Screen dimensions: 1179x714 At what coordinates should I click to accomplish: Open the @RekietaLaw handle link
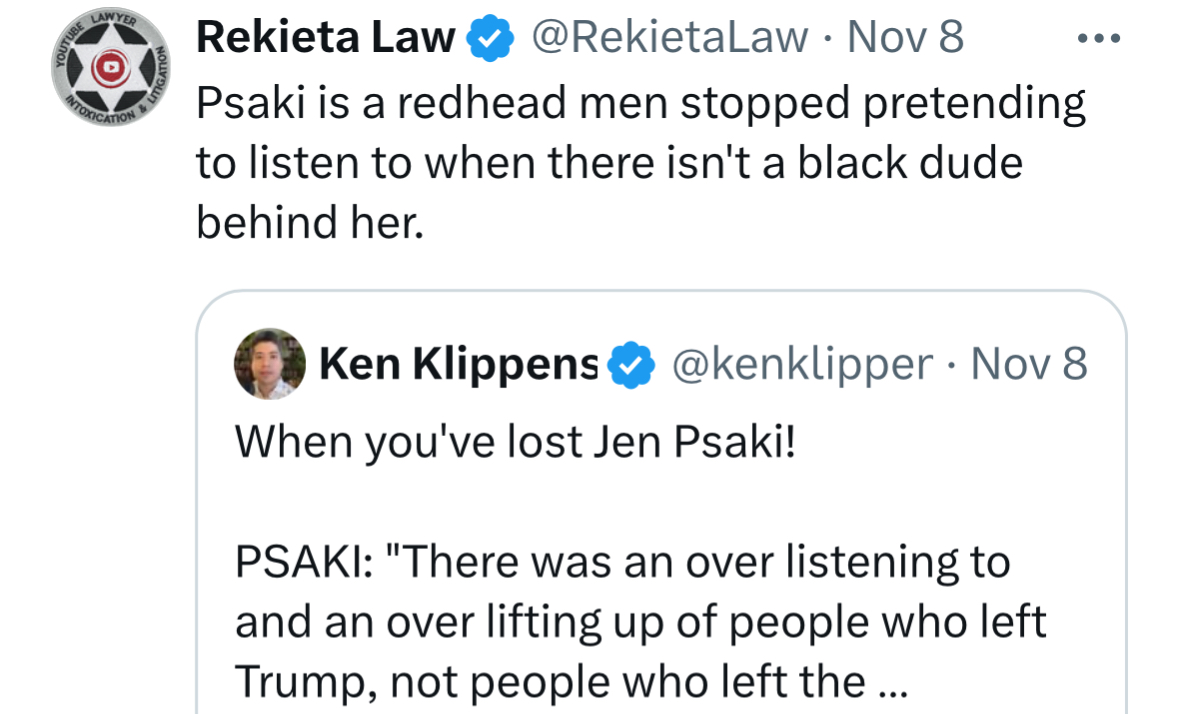point(670,38)
